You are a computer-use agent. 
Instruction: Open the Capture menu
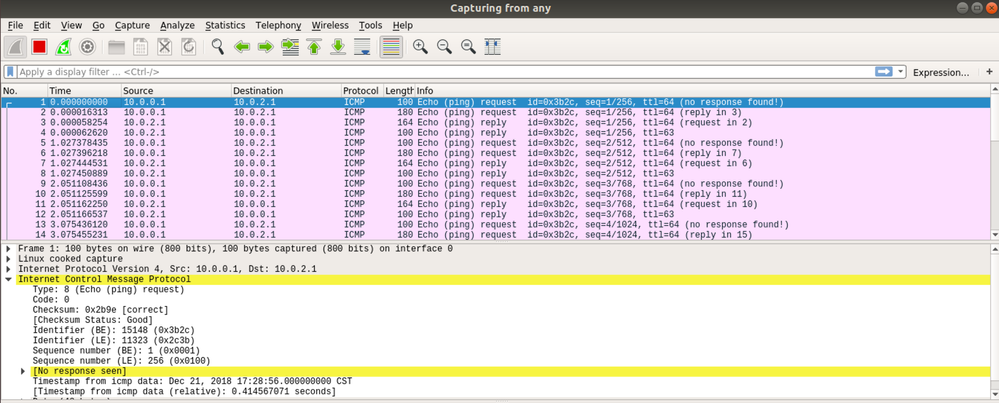(x=132, y=25)
